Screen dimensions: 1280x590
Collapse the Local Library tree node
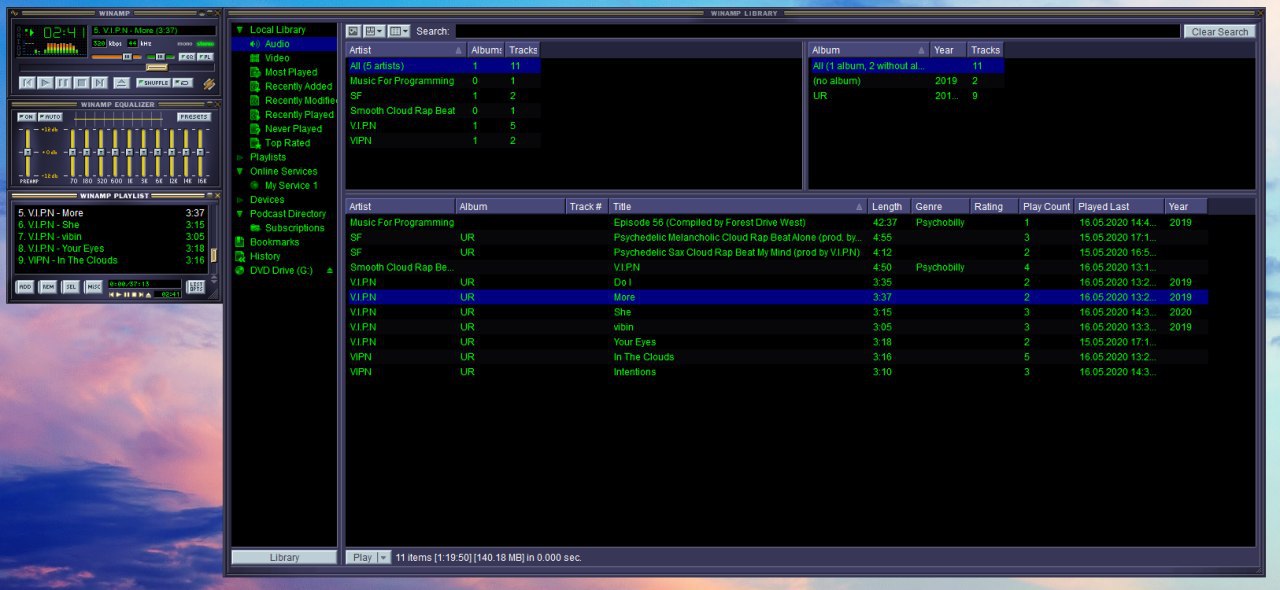coord(240,30)
